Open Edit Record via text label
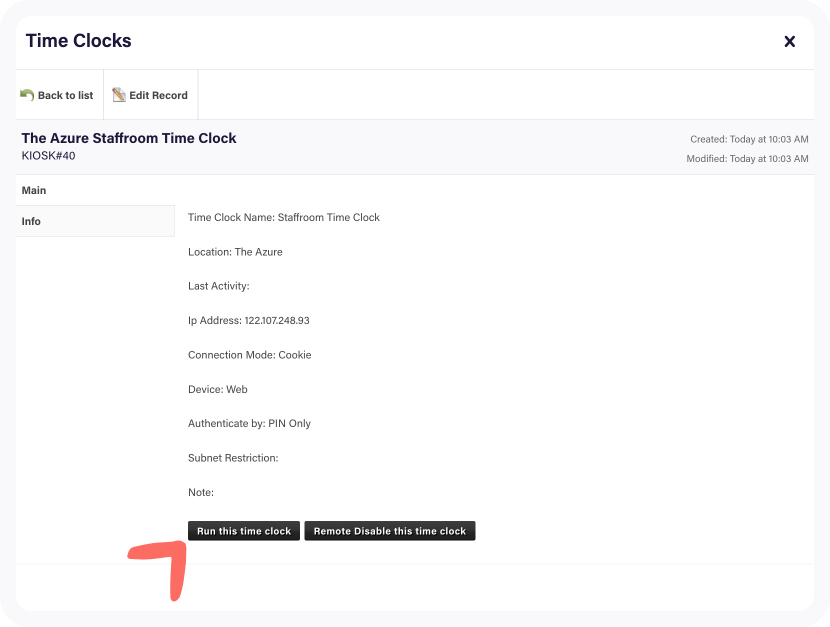 point(158,95)
